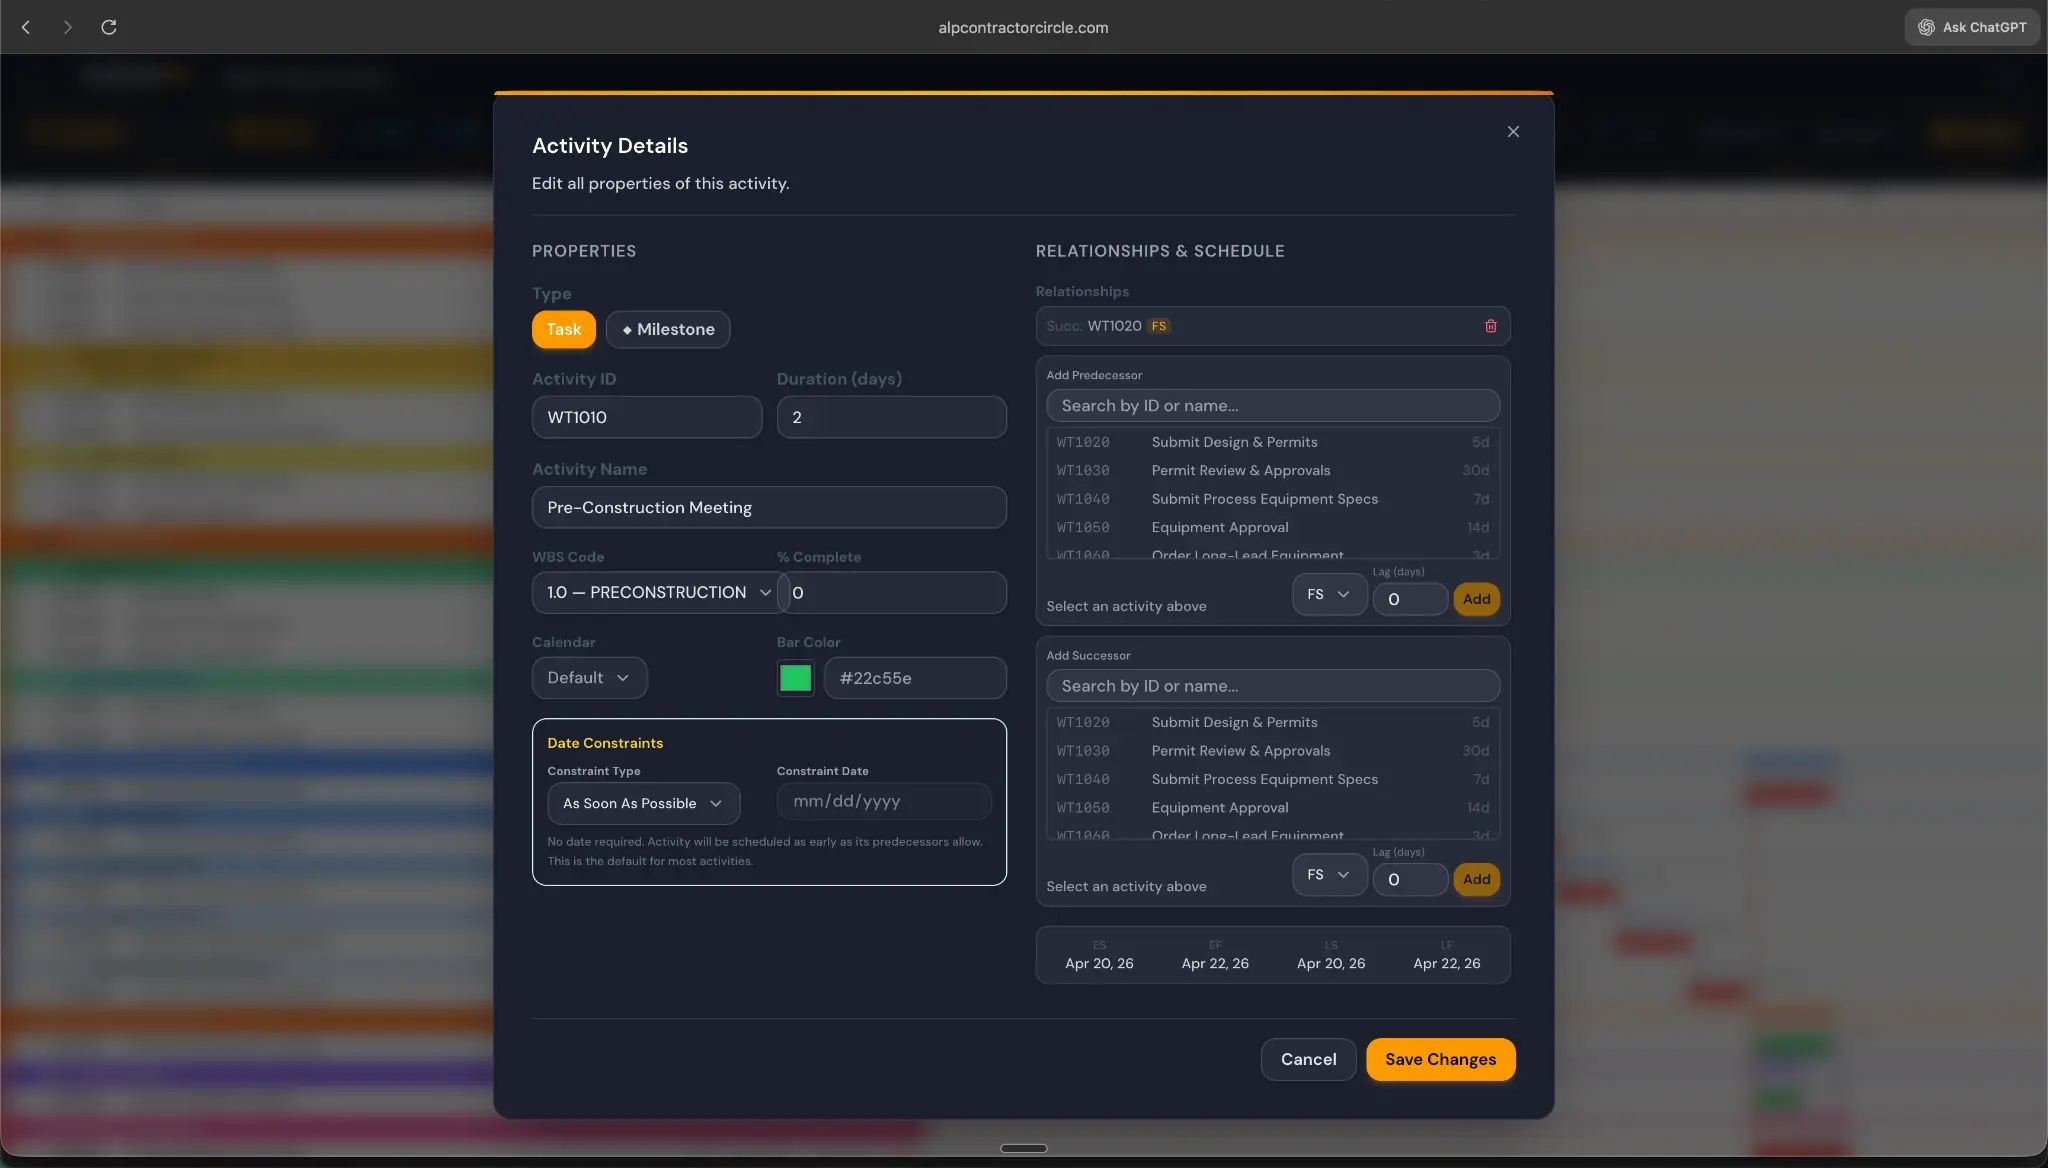Click the LS date Apr 20, 26
The height and width of the screenshot is (1168, 2048).
[1331, 963]
